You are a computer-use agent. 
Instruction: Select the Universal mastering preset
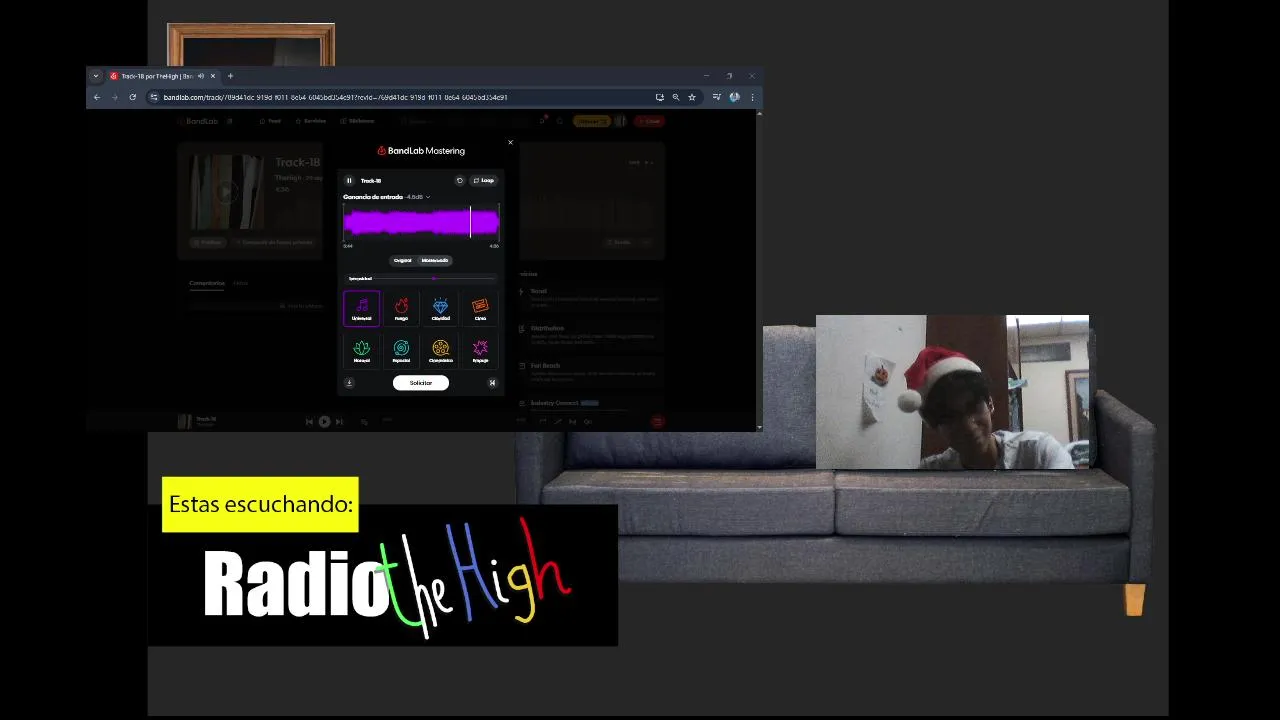pyautogui.click(x=361, y=308)
